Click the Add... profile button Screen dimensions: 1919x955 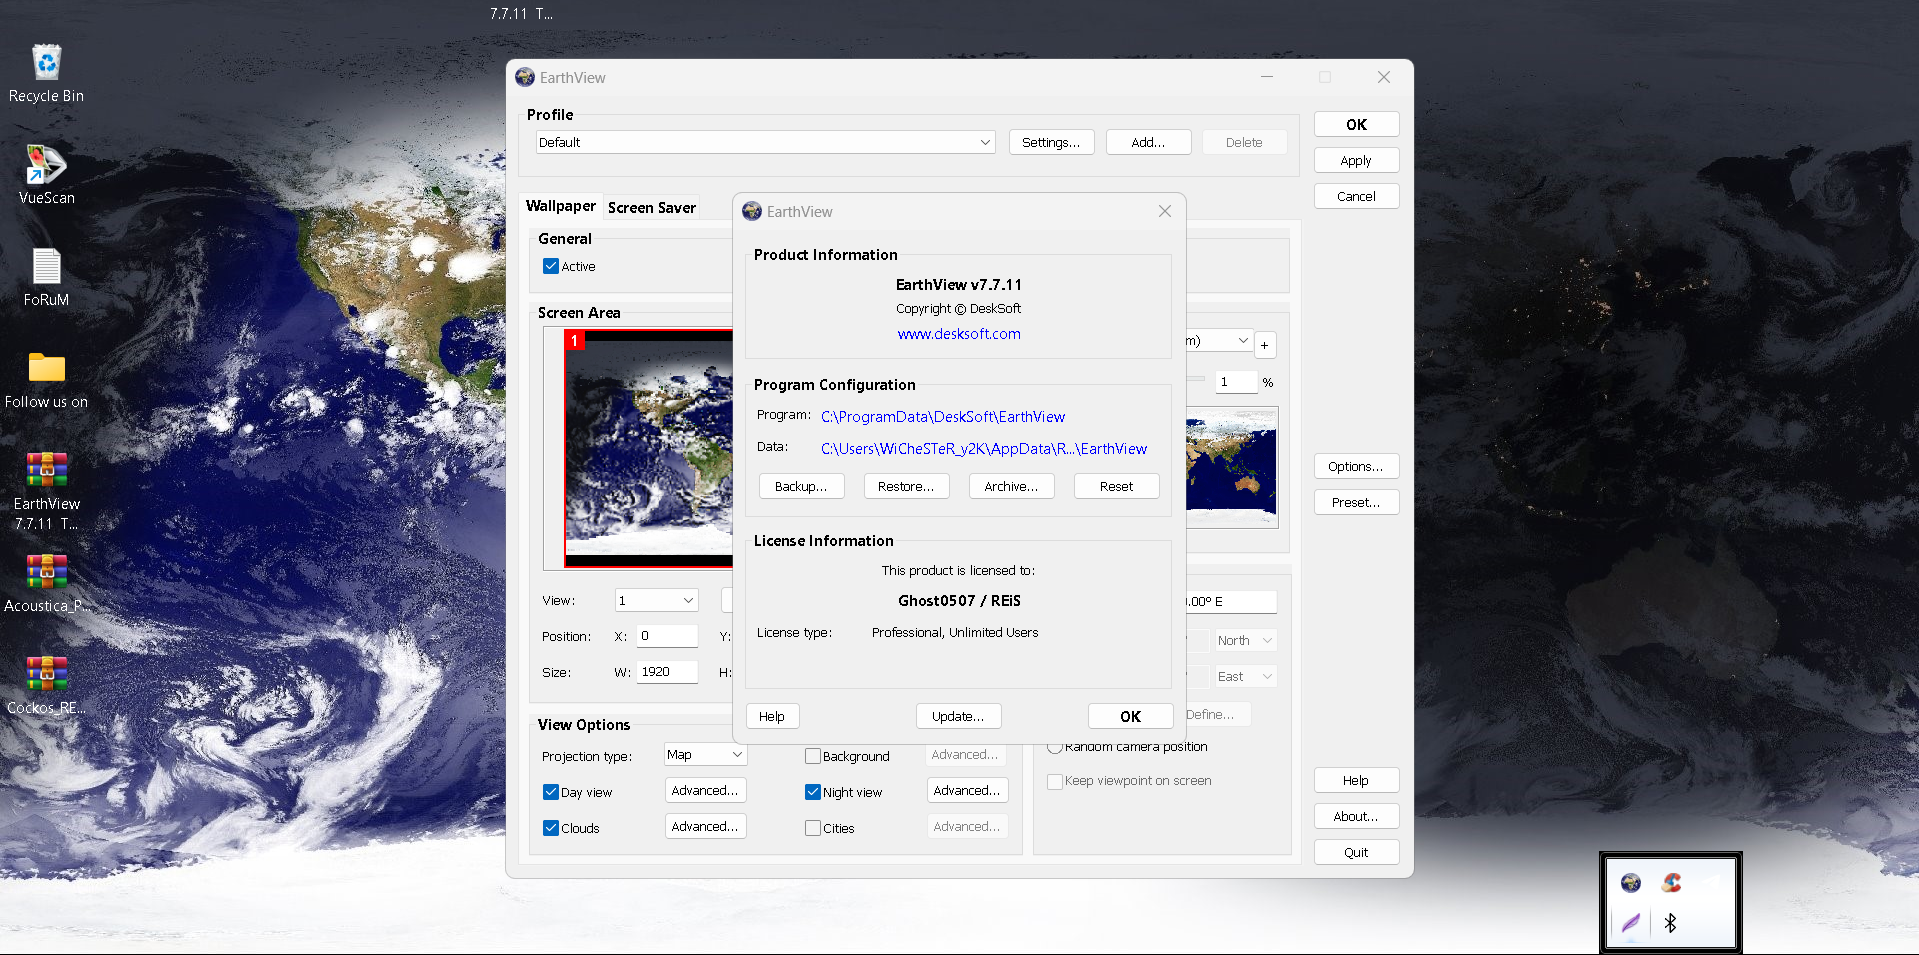coord(1148,142)
